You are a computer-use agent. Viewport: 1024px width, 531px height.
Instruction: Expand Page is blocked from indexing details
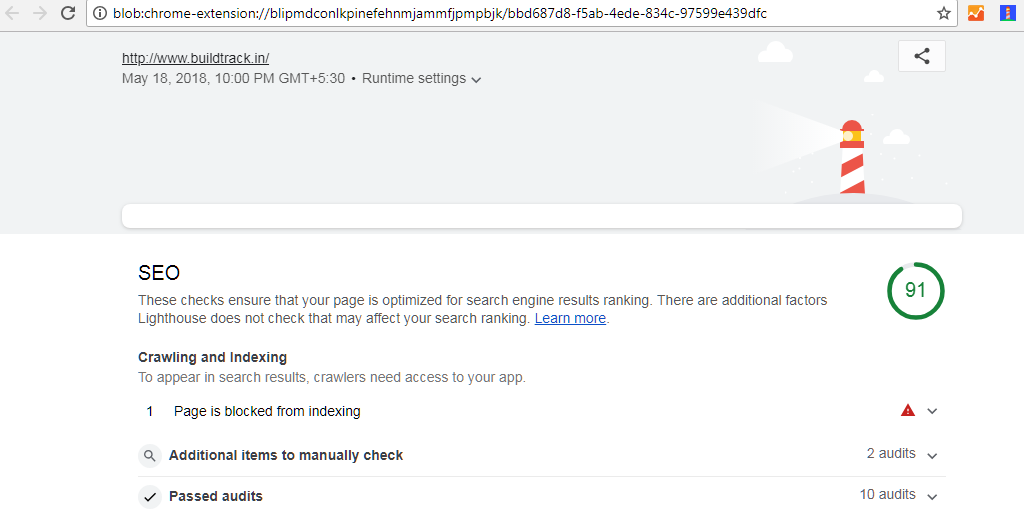click(x=932, y=411)
